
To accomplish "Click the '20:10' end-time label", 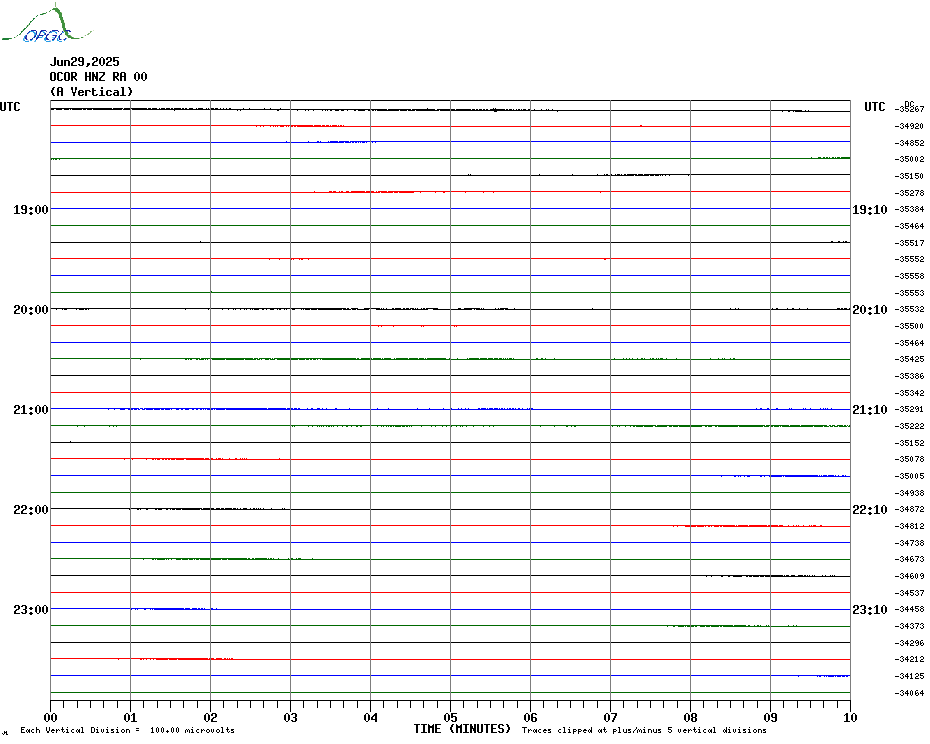I will pyautogui.click(x=870, y=310).
